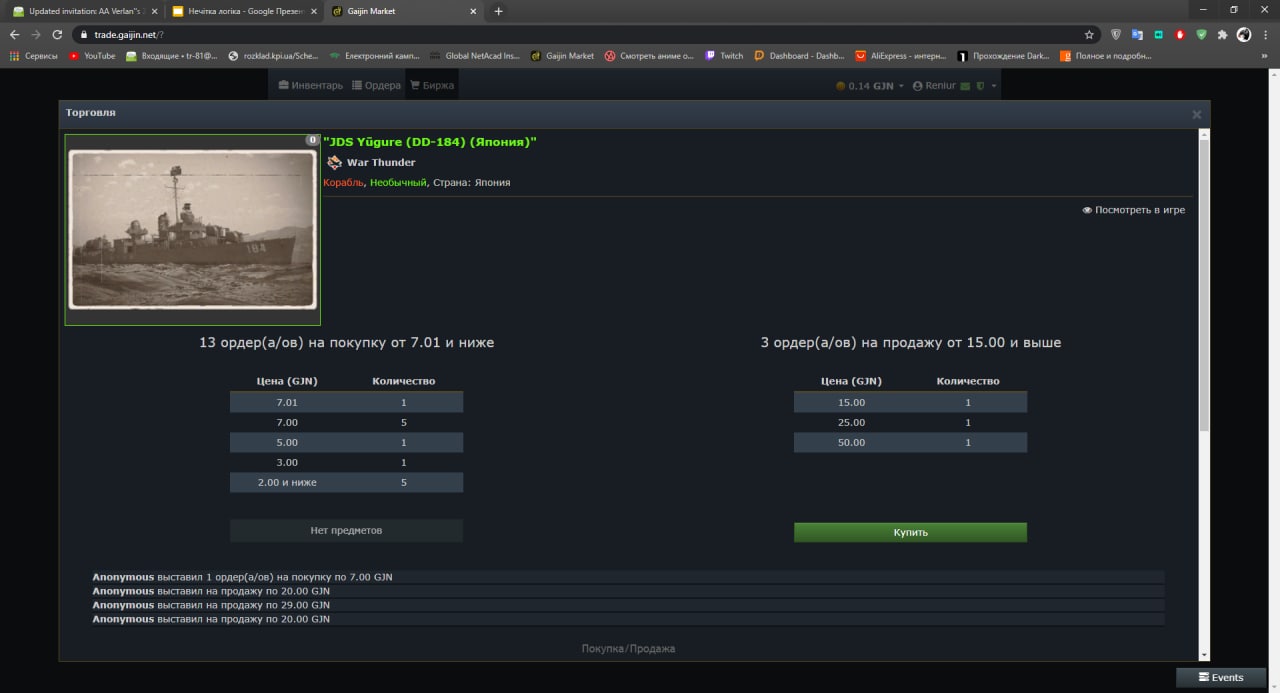Open the Chrome profile avatar

(x=1243, y=34)
